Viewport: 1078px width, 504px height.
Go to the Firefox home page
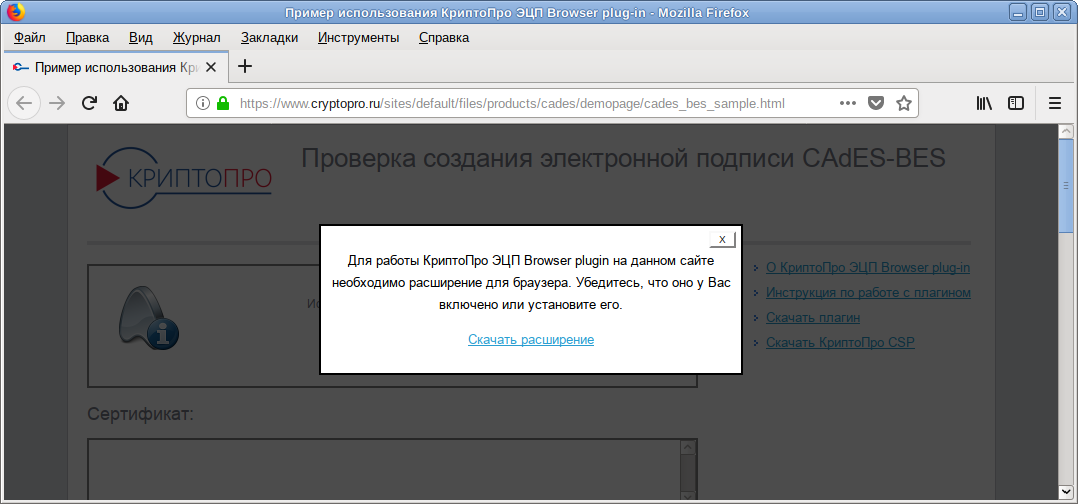point(121,103)
